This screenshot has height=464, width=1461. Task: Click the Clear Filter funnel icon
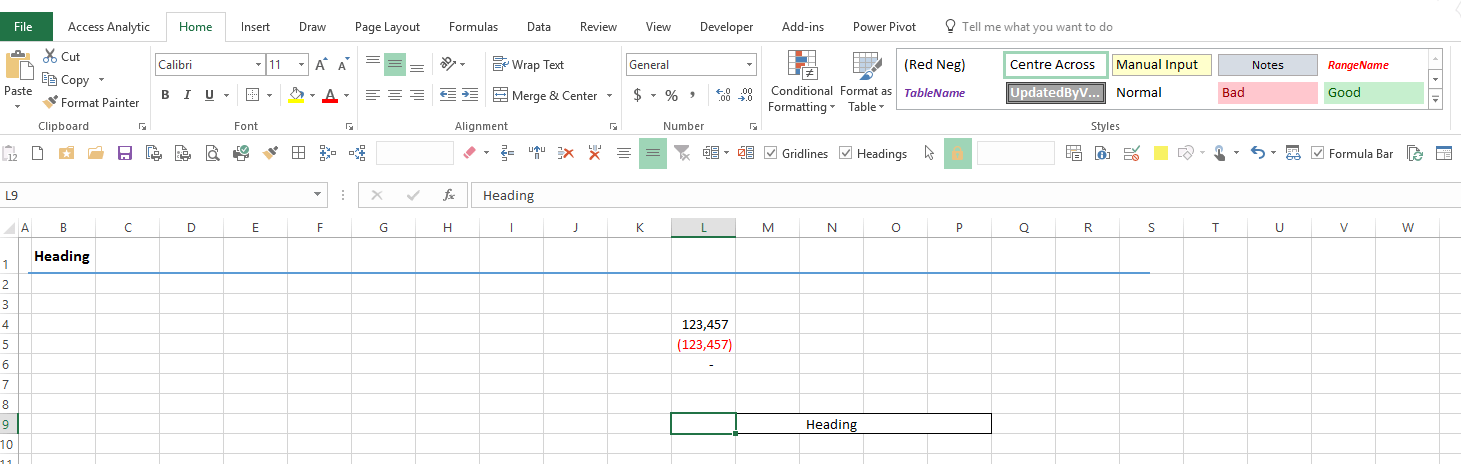[x=682, y=153]
